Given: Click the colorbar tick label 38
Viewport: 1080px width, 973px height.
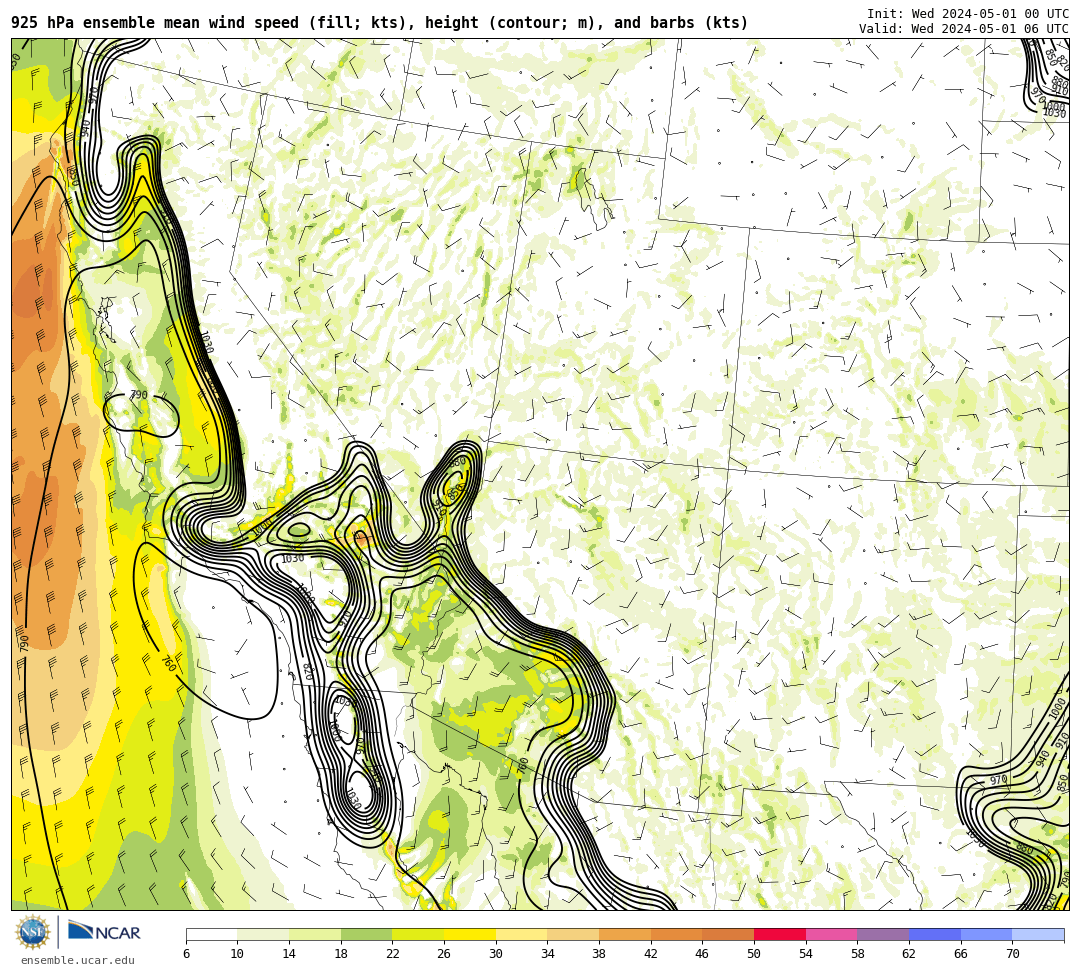Looking at the screenshot, I should (x=599, y=954).
